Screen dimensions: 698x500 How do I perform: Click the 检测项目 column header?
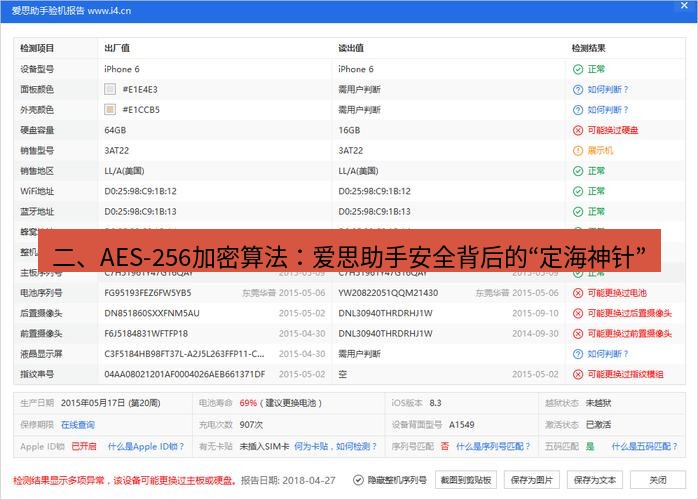(x=37, y=48)
